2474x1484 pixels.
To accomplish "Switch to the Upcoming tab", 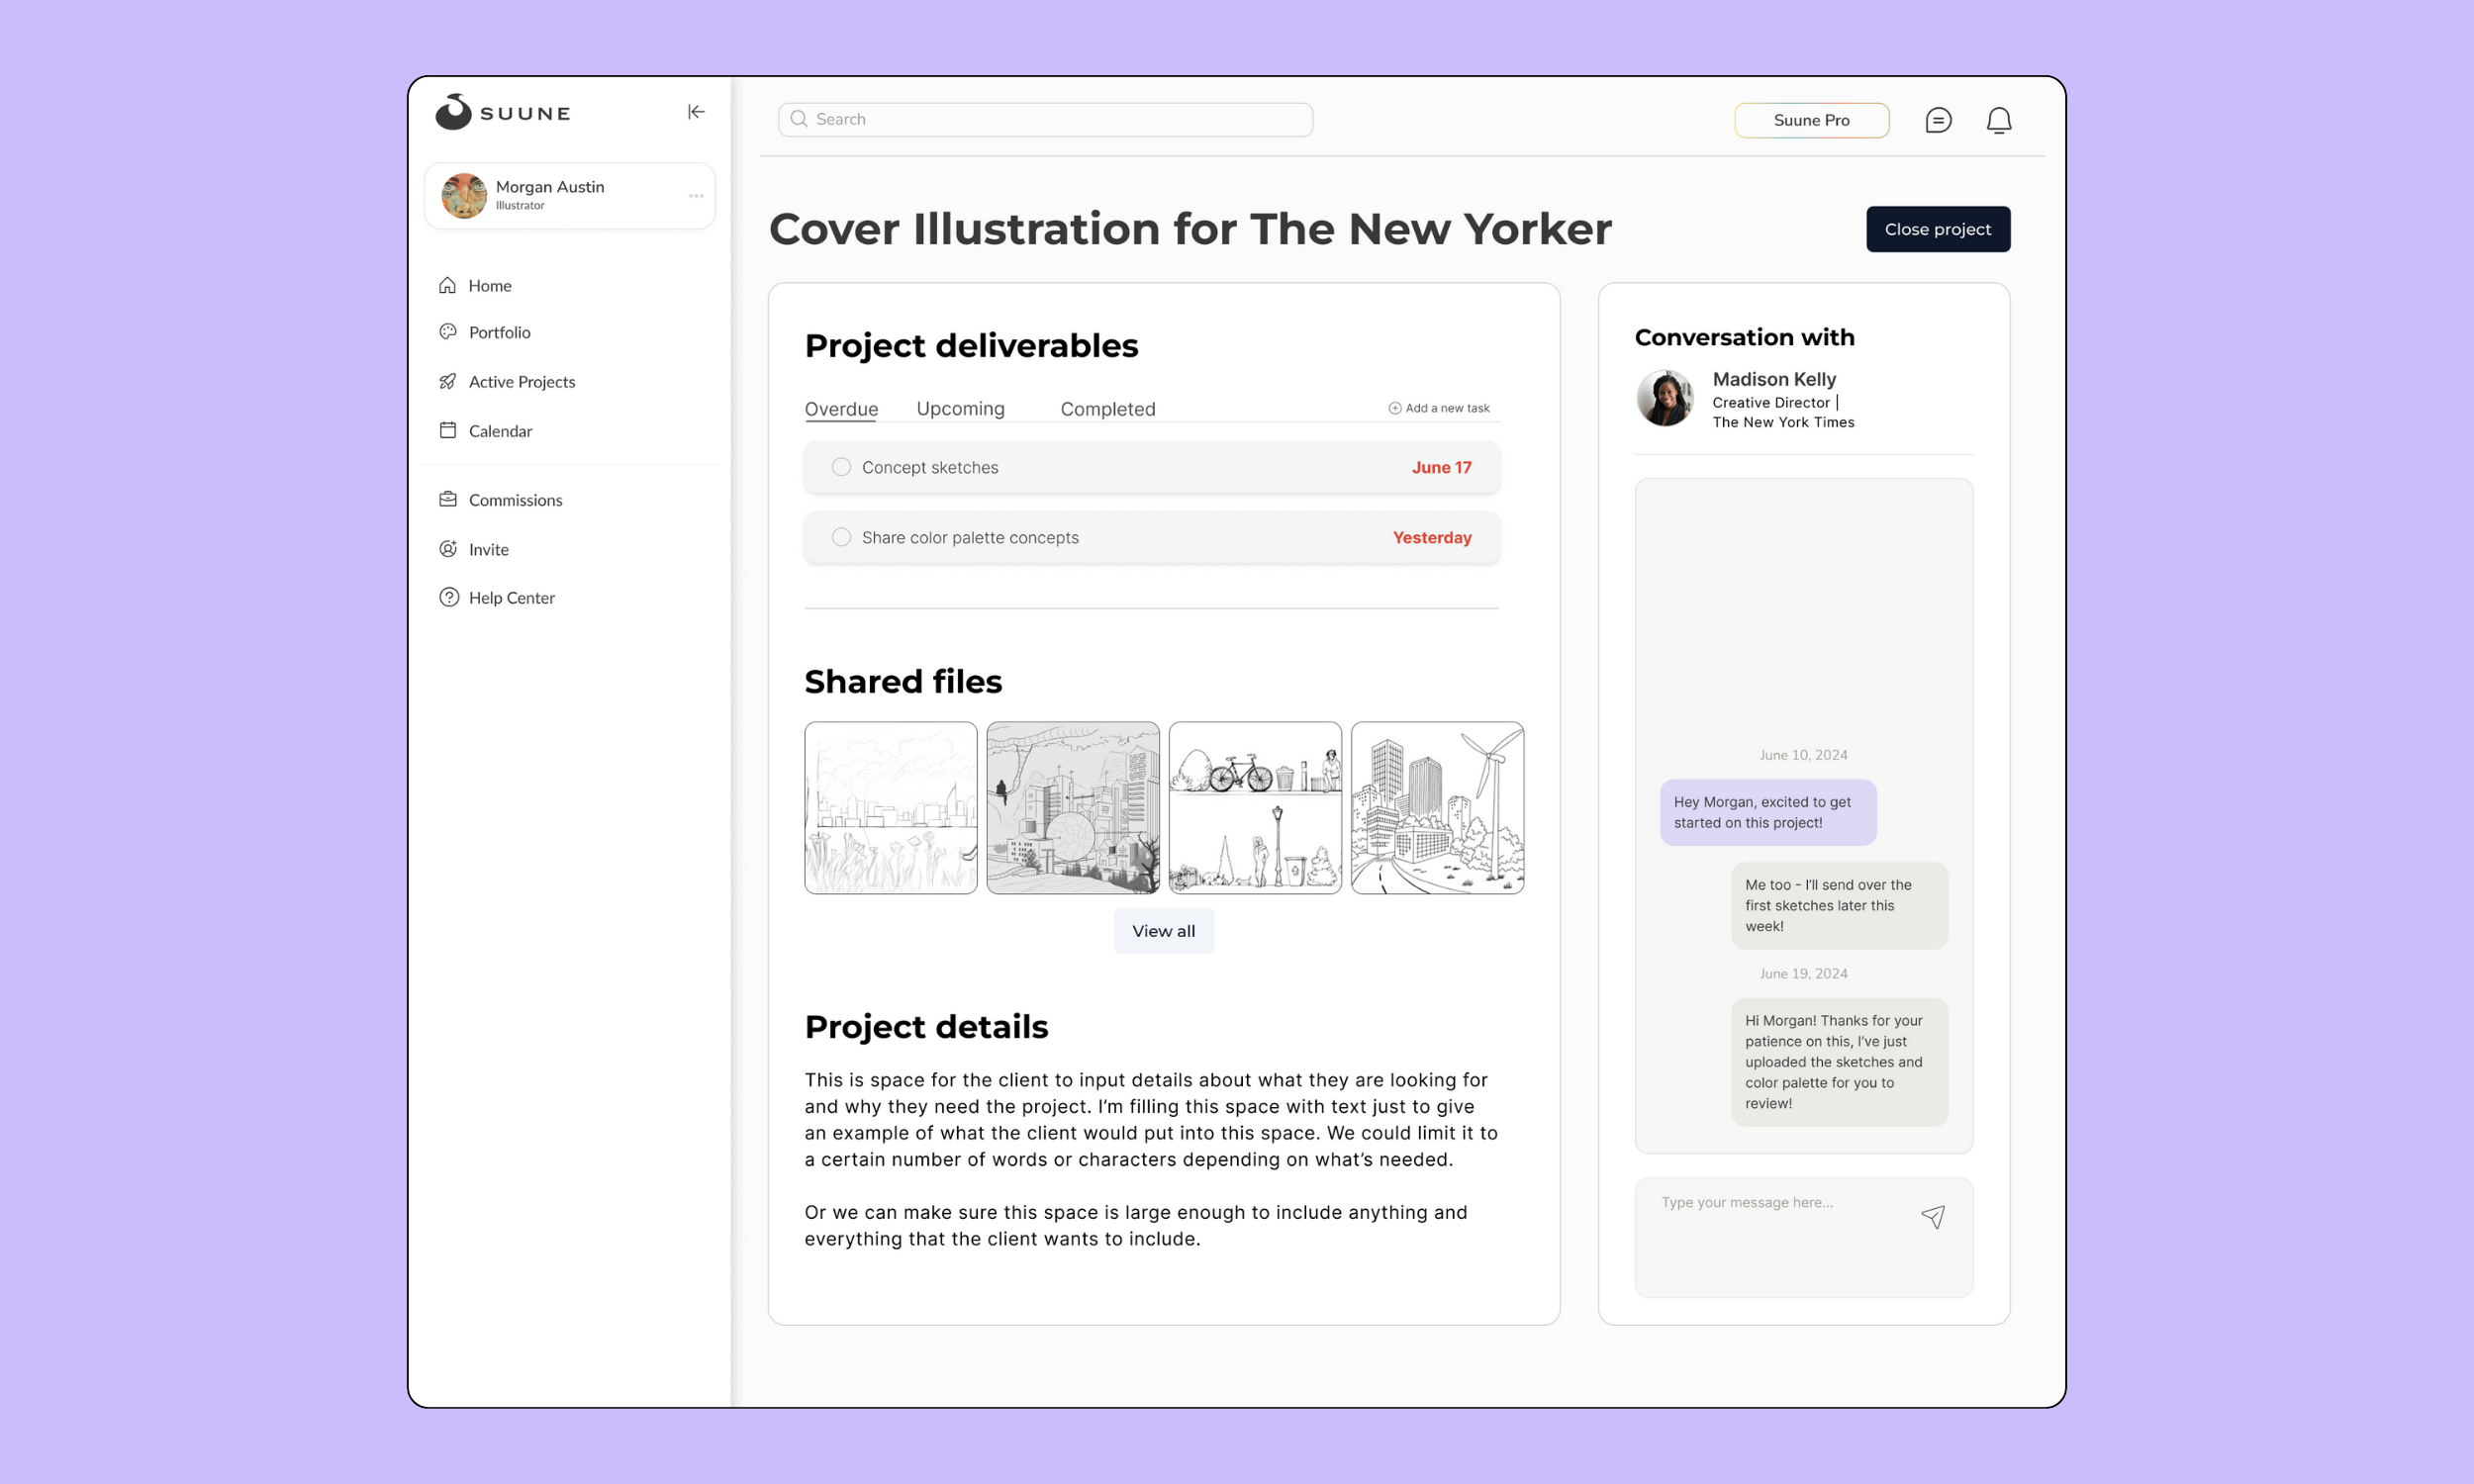I will pyautogui.click(x=960, y=408).
